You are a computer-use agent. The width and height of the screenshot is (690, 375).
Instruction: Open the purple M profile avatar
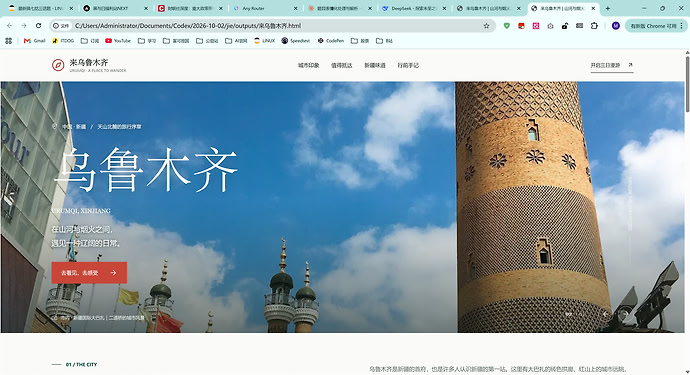pos(616,26)
